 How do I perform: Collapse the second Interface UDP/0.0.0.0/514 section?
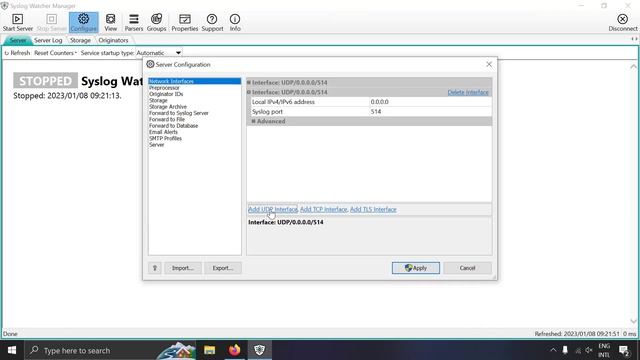[x=249, y=92]
